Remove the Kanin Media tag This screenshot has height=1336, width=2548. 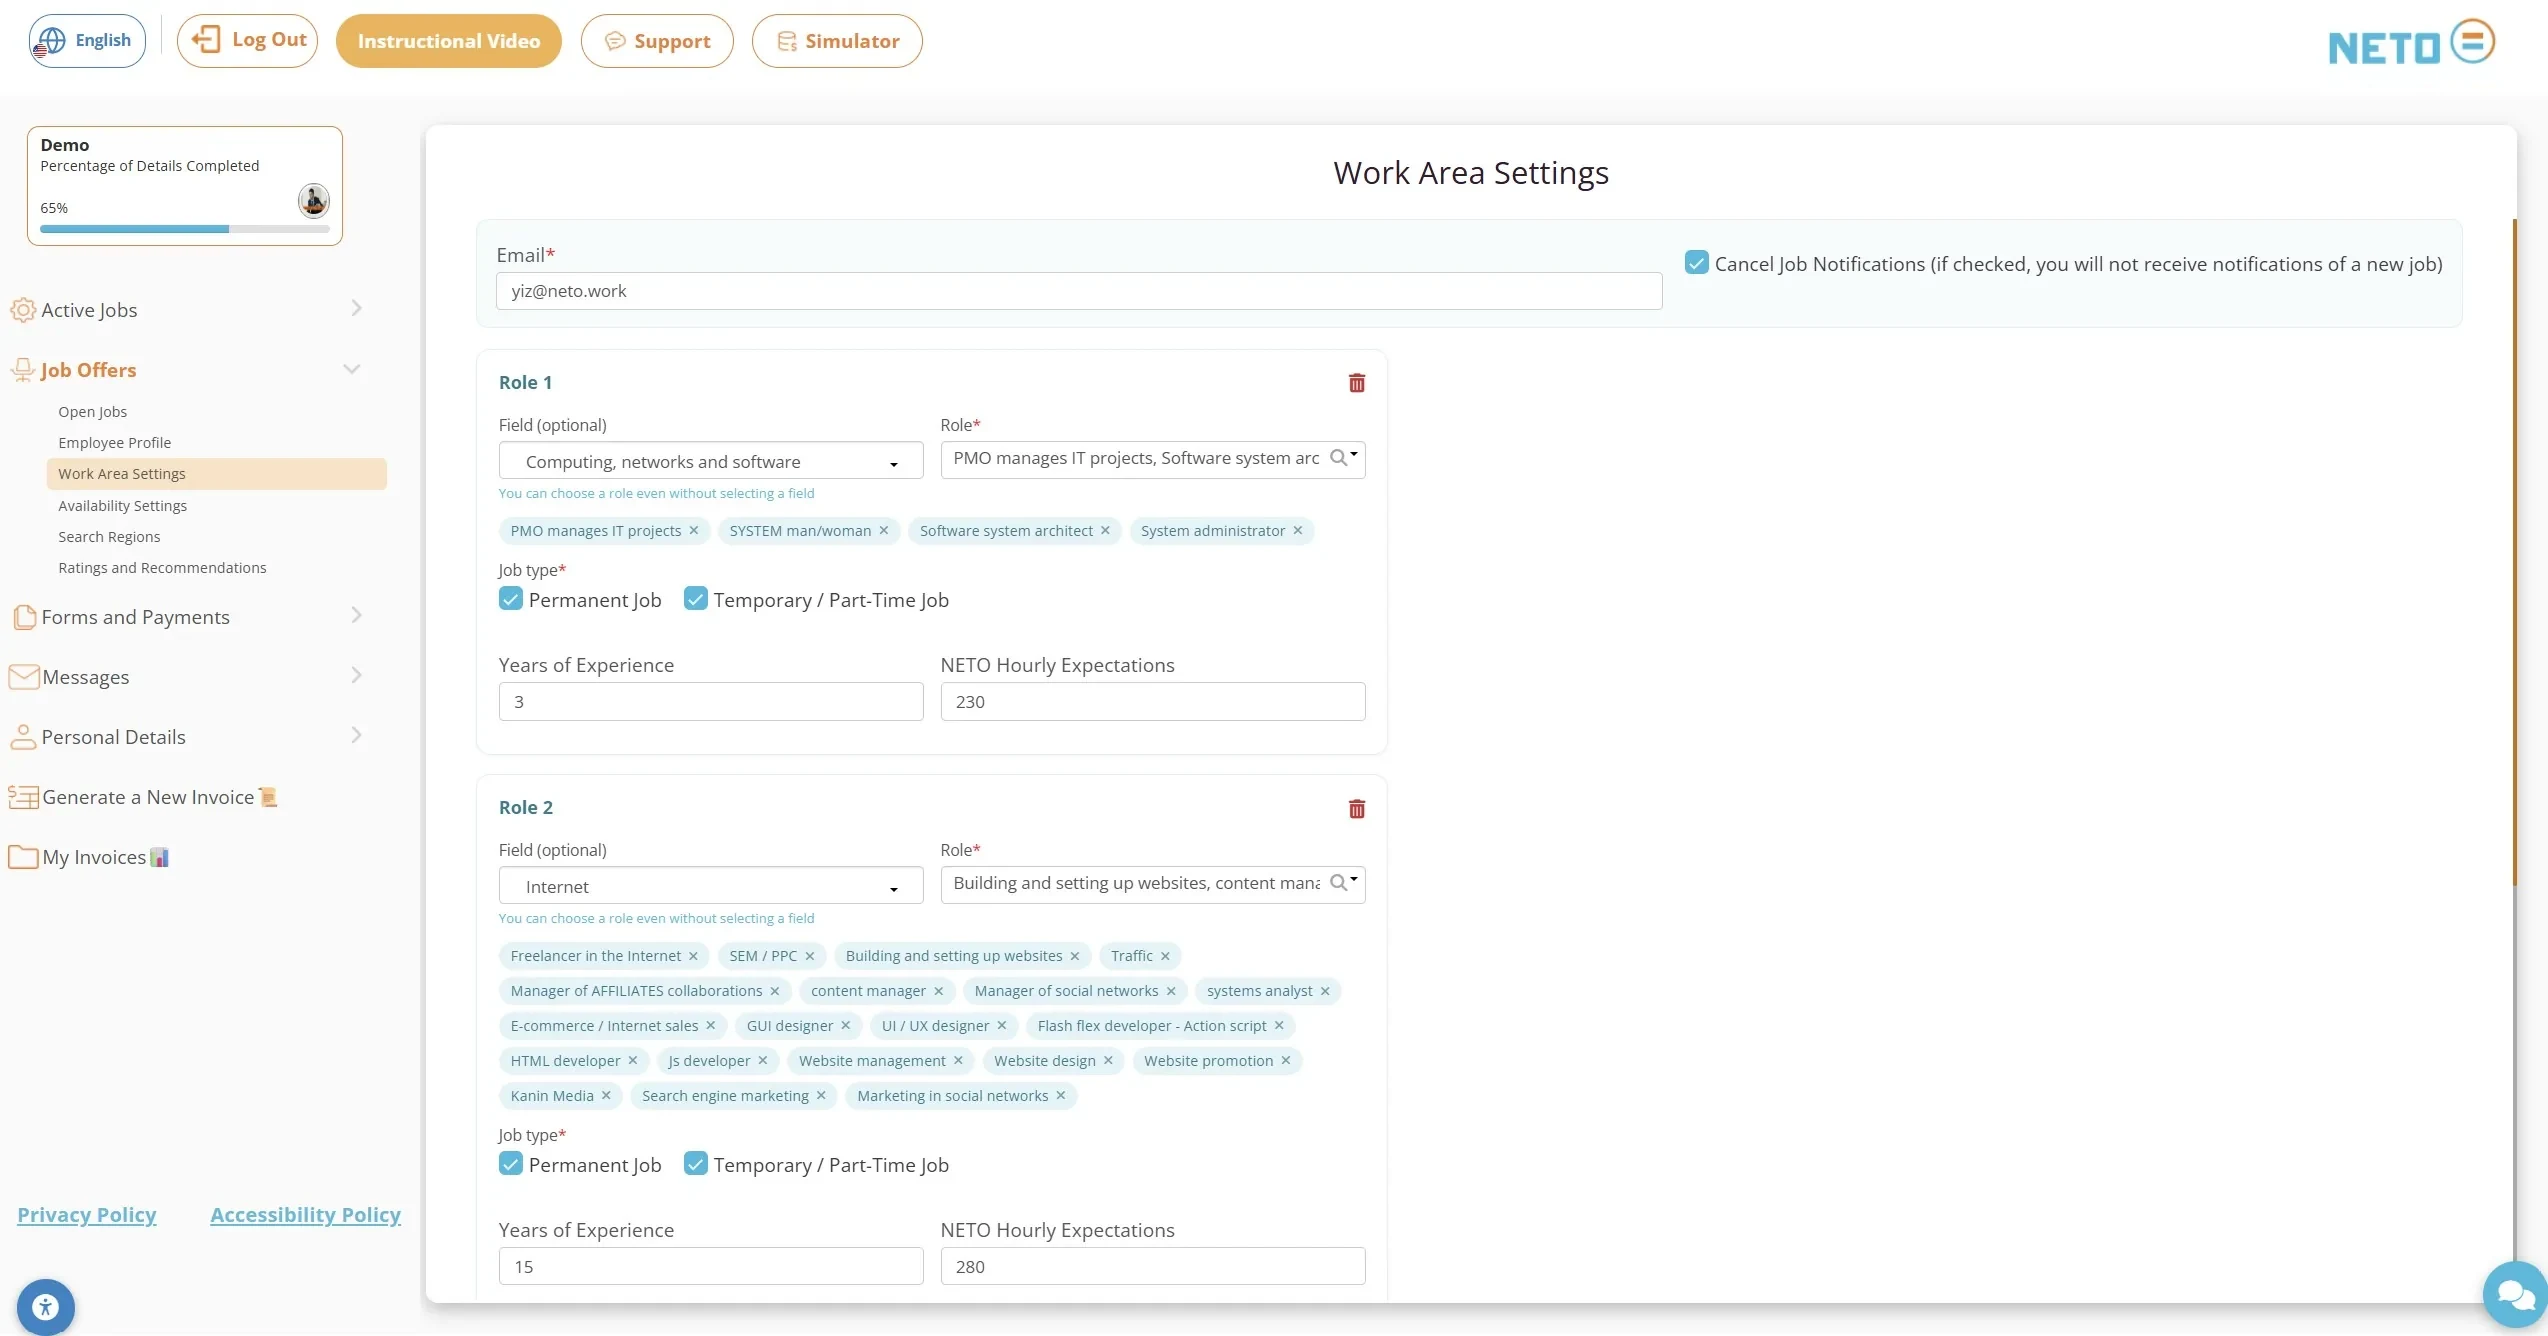[606, 1095]
